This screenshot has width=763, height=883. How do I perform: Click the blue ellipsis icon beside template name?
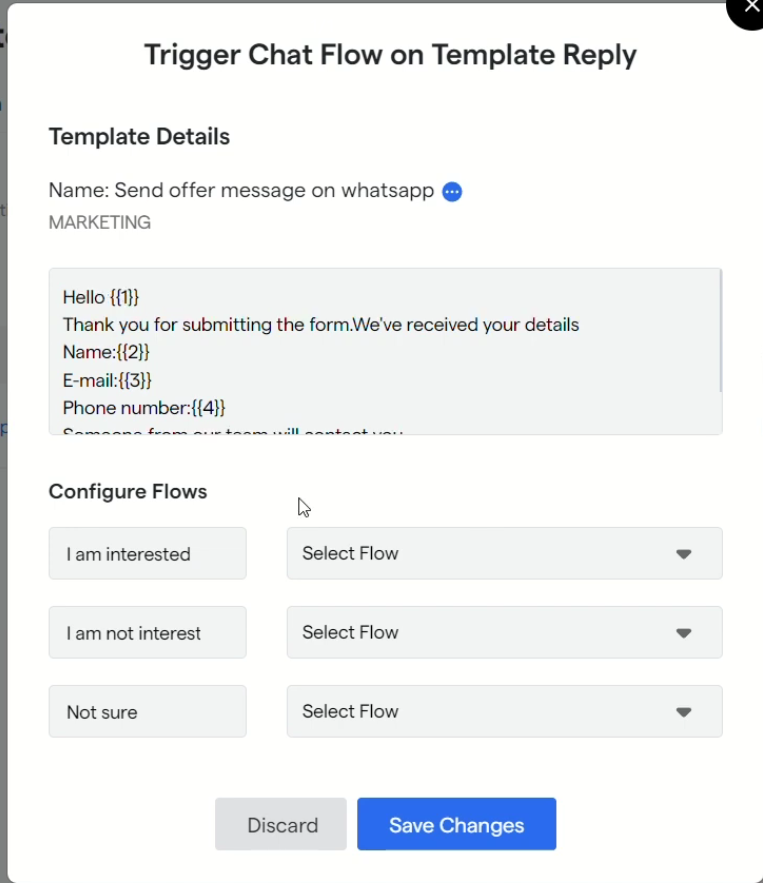click(452, 192)
